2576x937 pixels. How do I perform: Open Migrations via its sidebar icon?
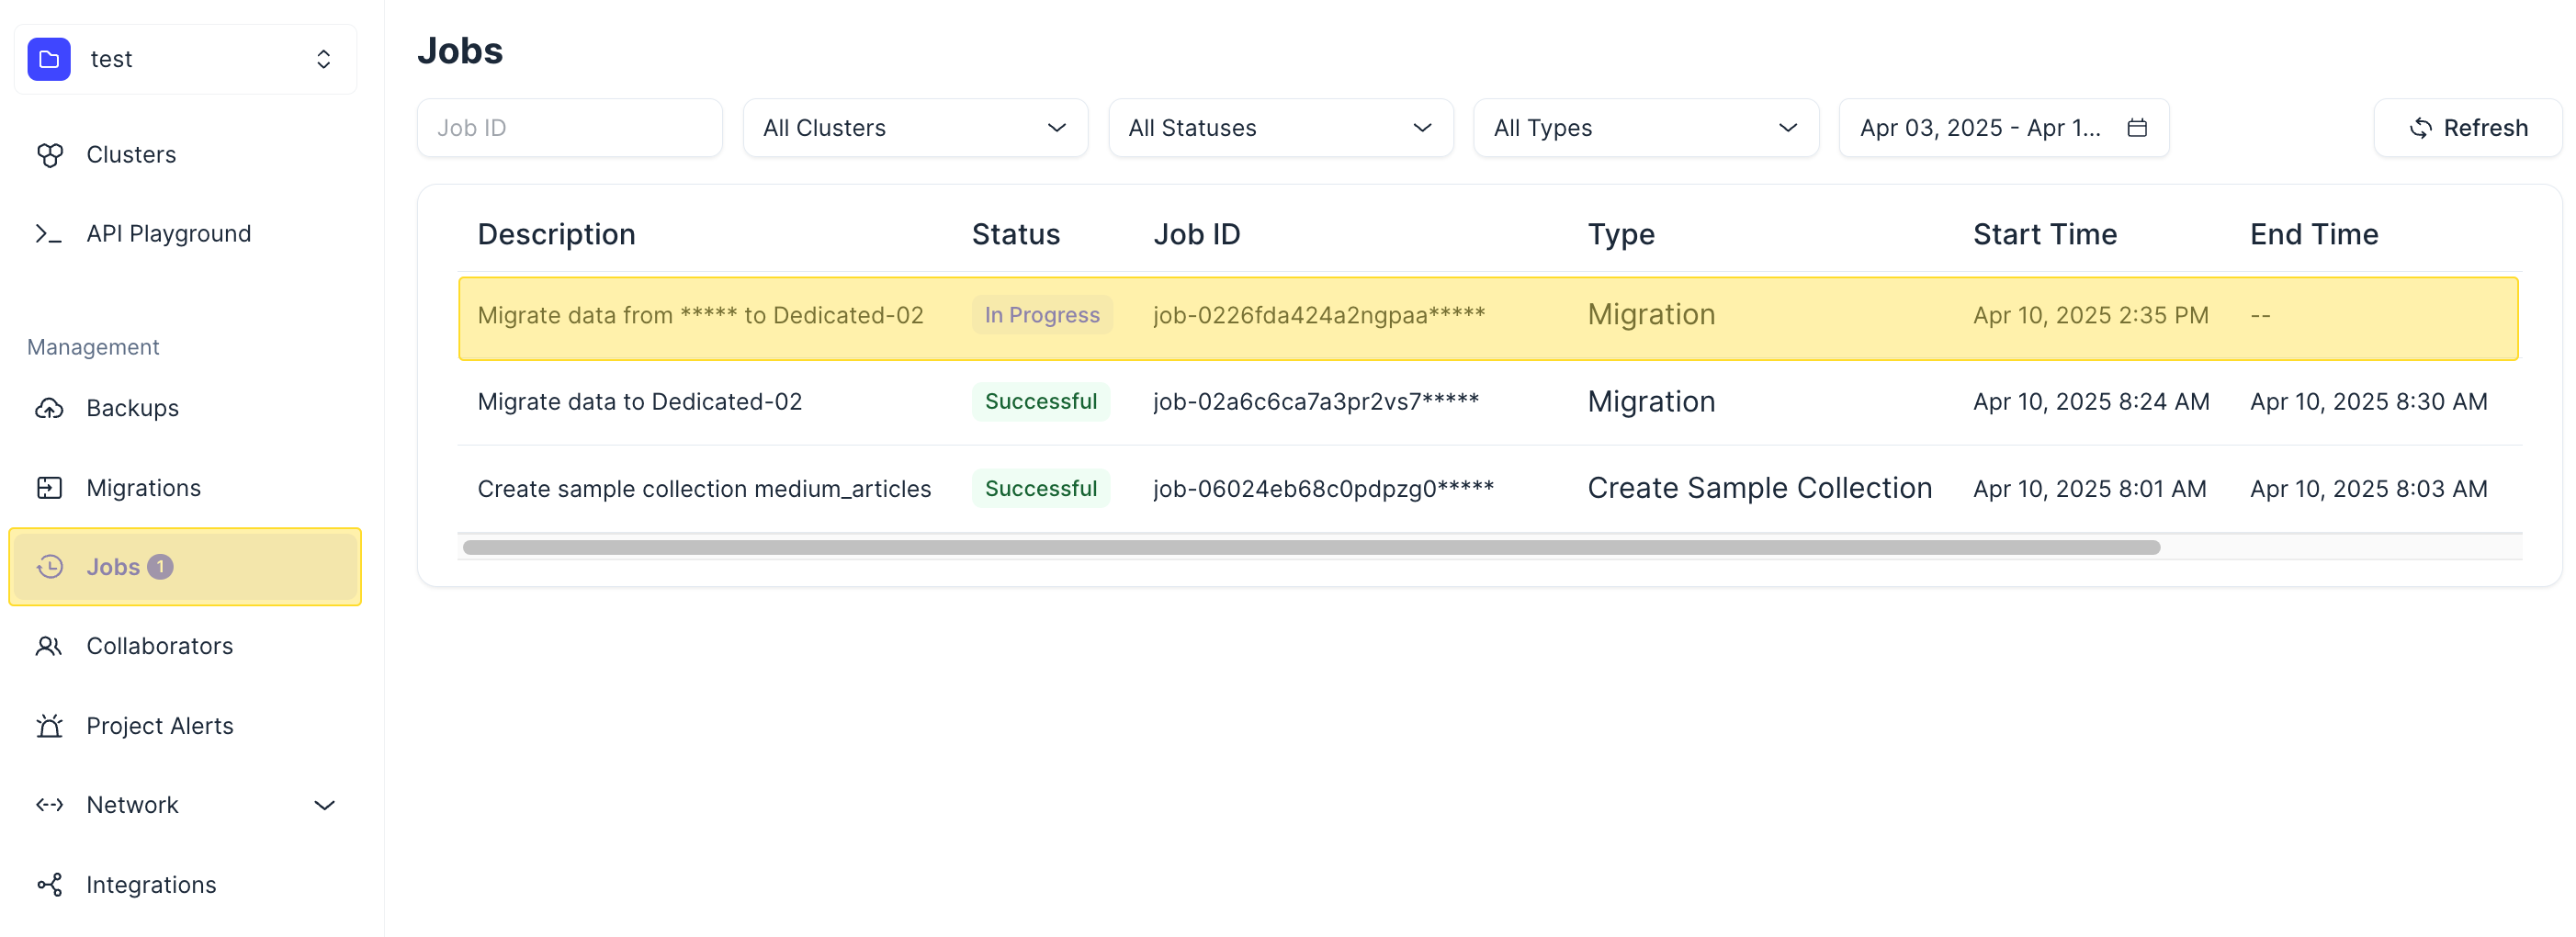pos(49,488)
